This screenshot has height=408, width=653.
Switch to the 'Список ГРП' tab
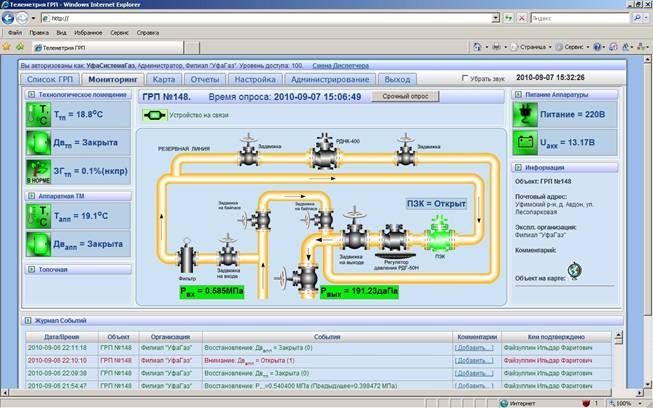[x=50, y=79]
